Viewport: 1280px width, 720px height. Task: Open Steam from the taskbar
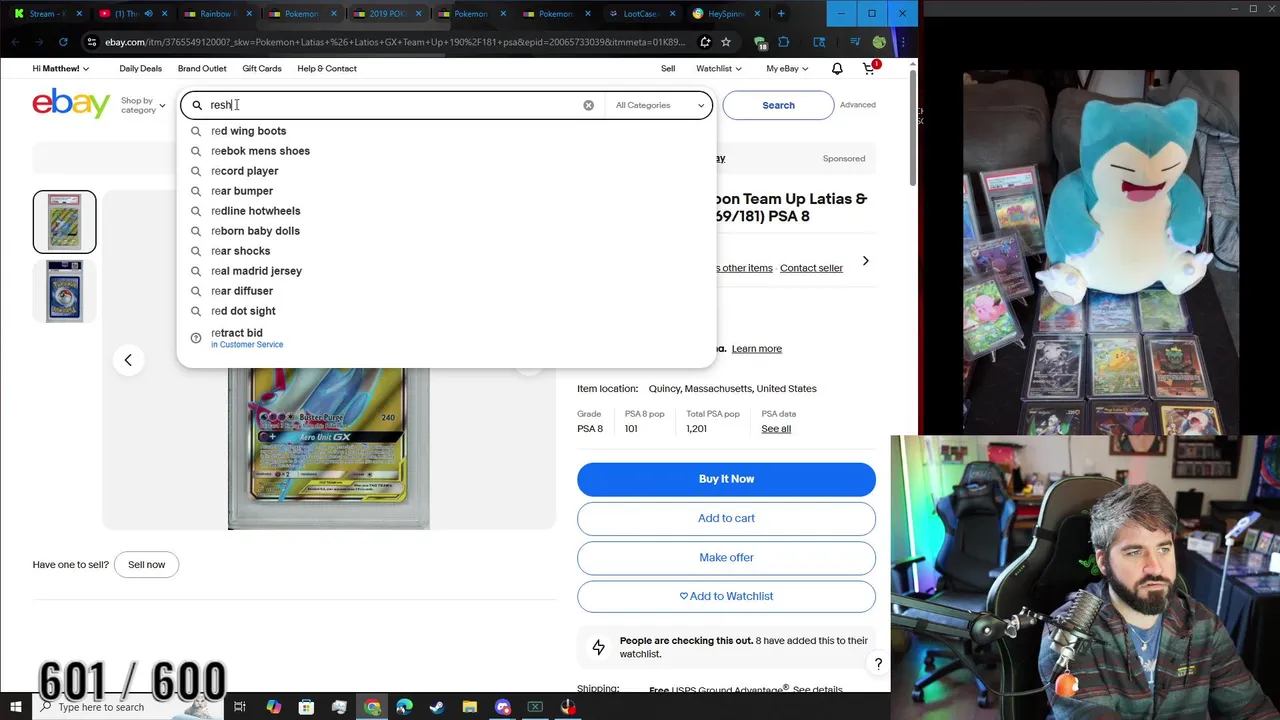437,707
